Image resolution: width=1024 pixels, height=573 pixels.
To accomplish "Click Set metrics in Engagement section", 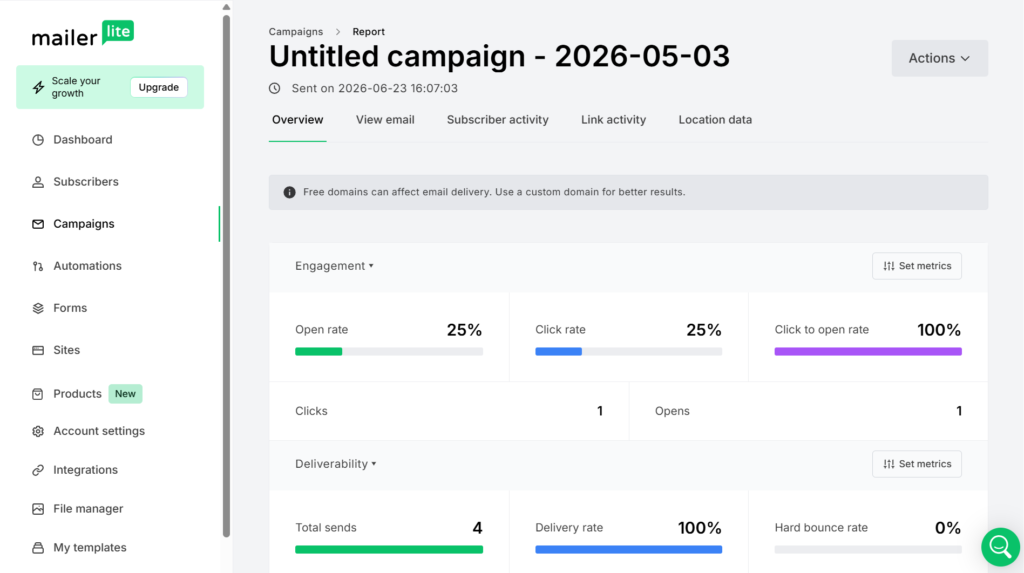I will (x=917, y=266).
